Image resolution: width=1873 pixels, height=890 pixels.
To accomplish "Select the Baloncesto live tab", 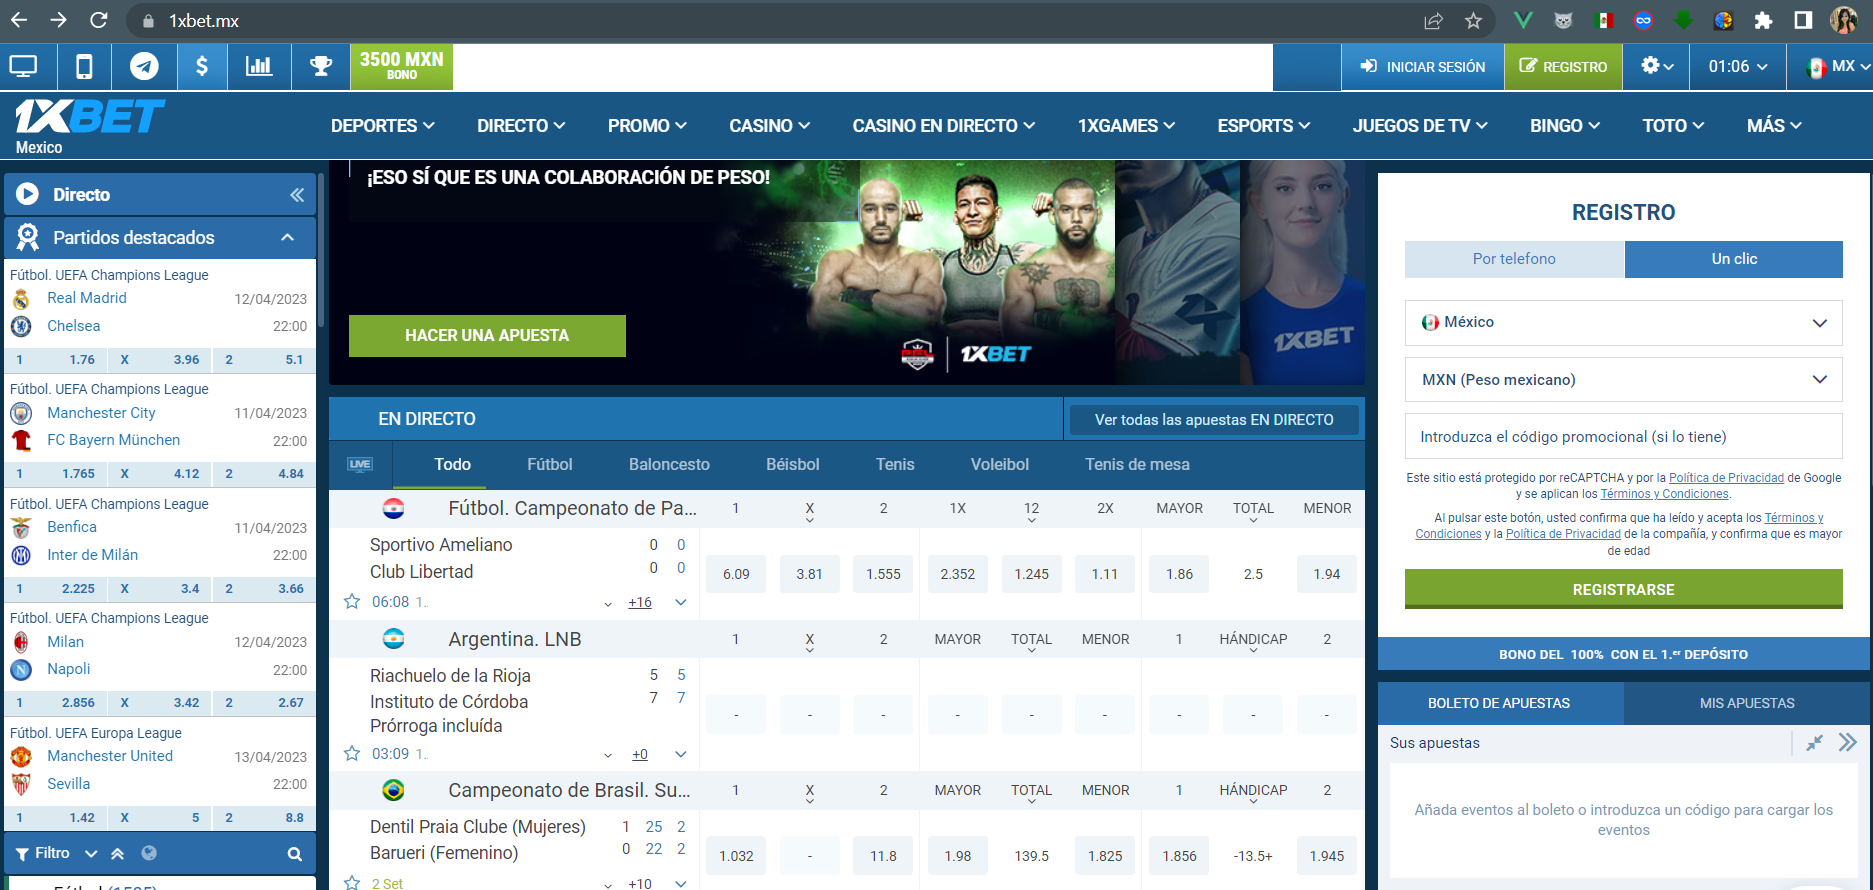I will coord(669,464).
